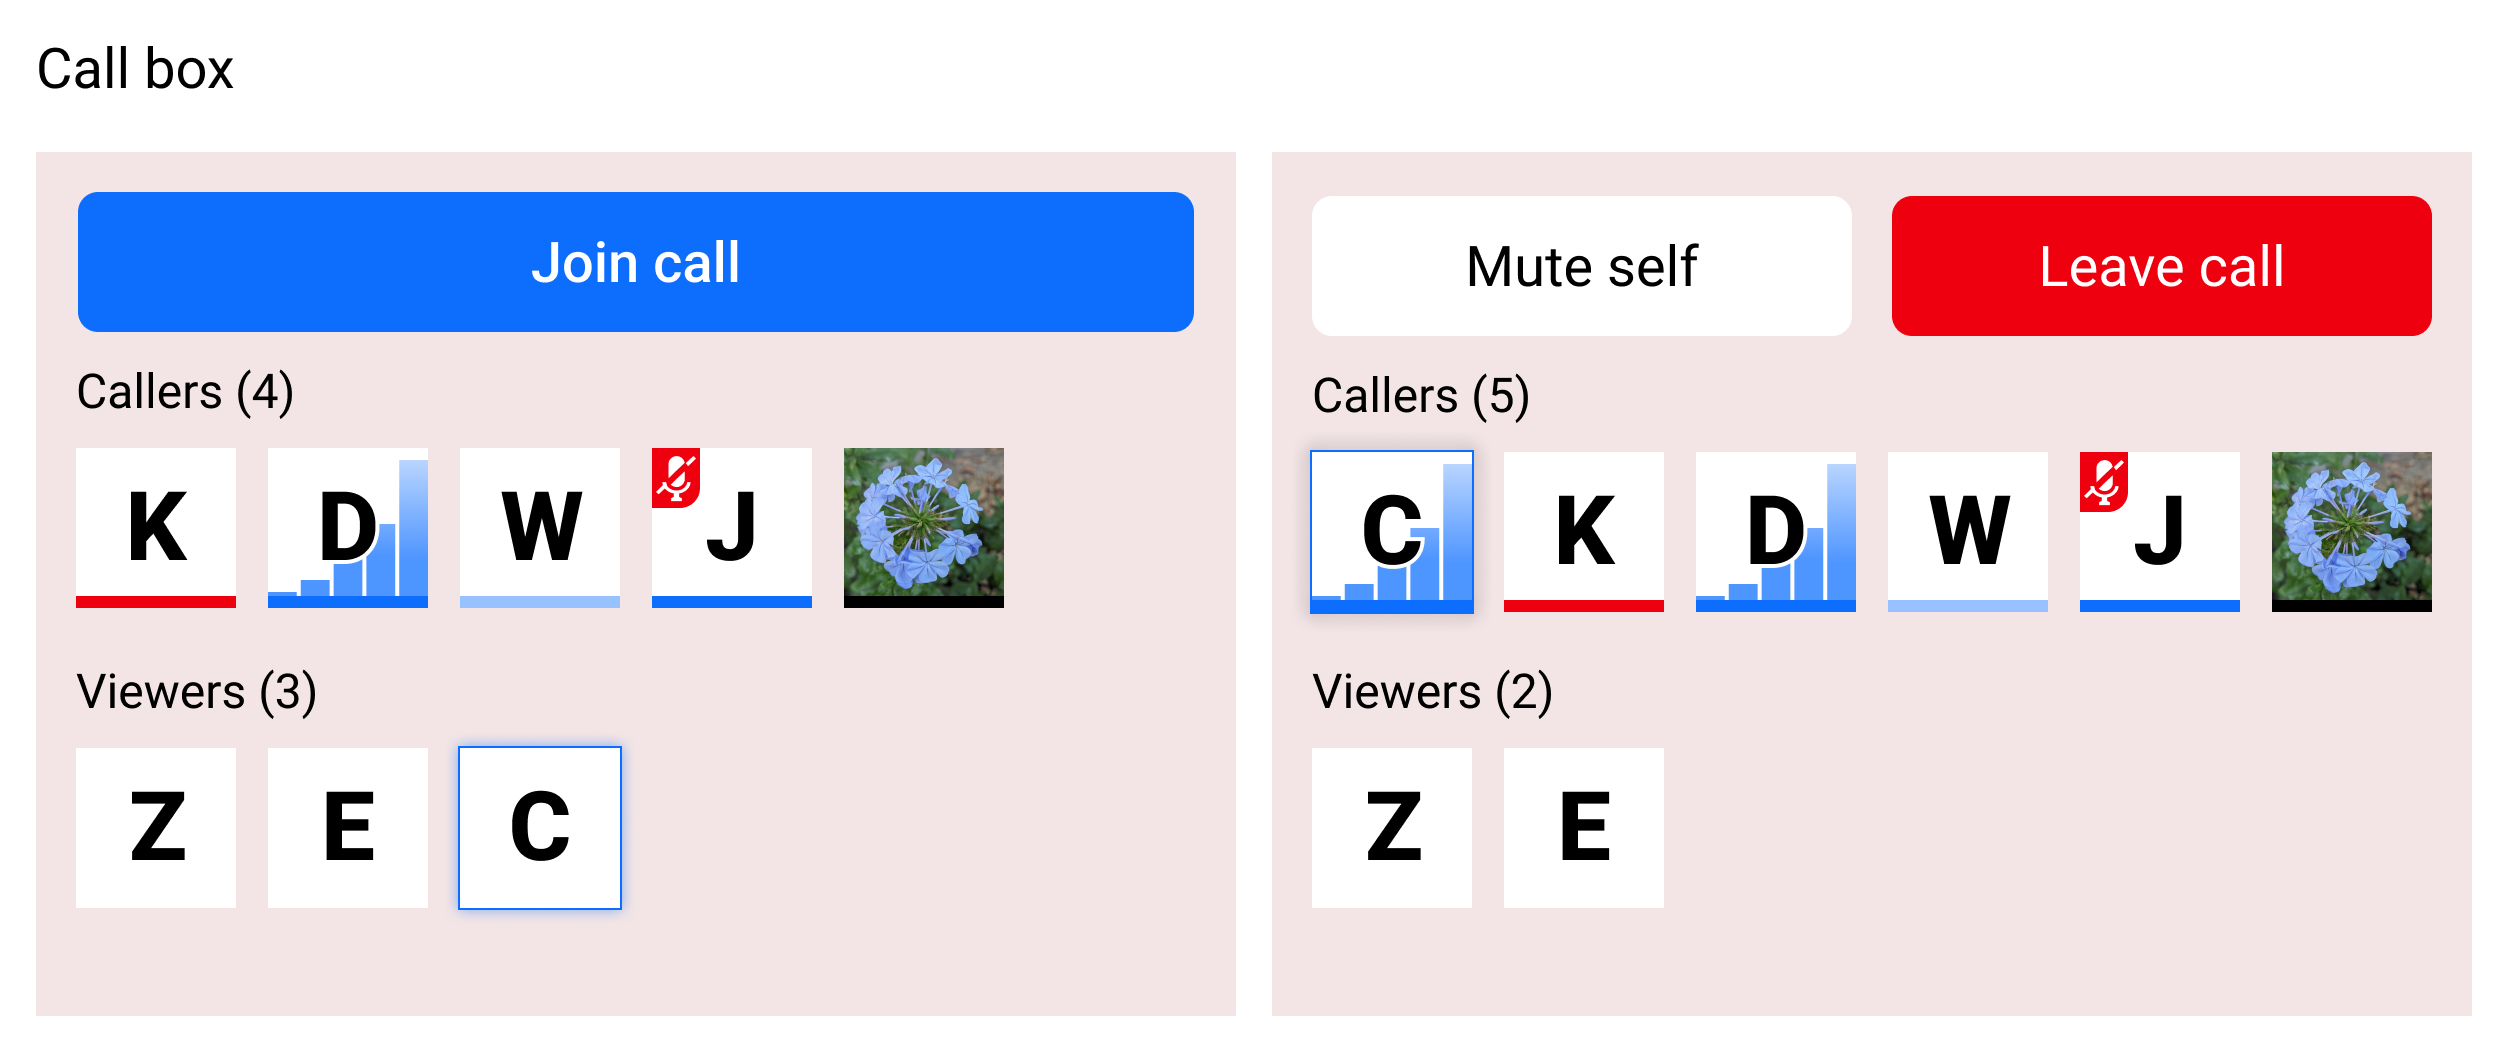The height and width of the screenshot is (1052, 2508).
Task: Click caller W avatar in right panel
Action: tap(1968, 531)
